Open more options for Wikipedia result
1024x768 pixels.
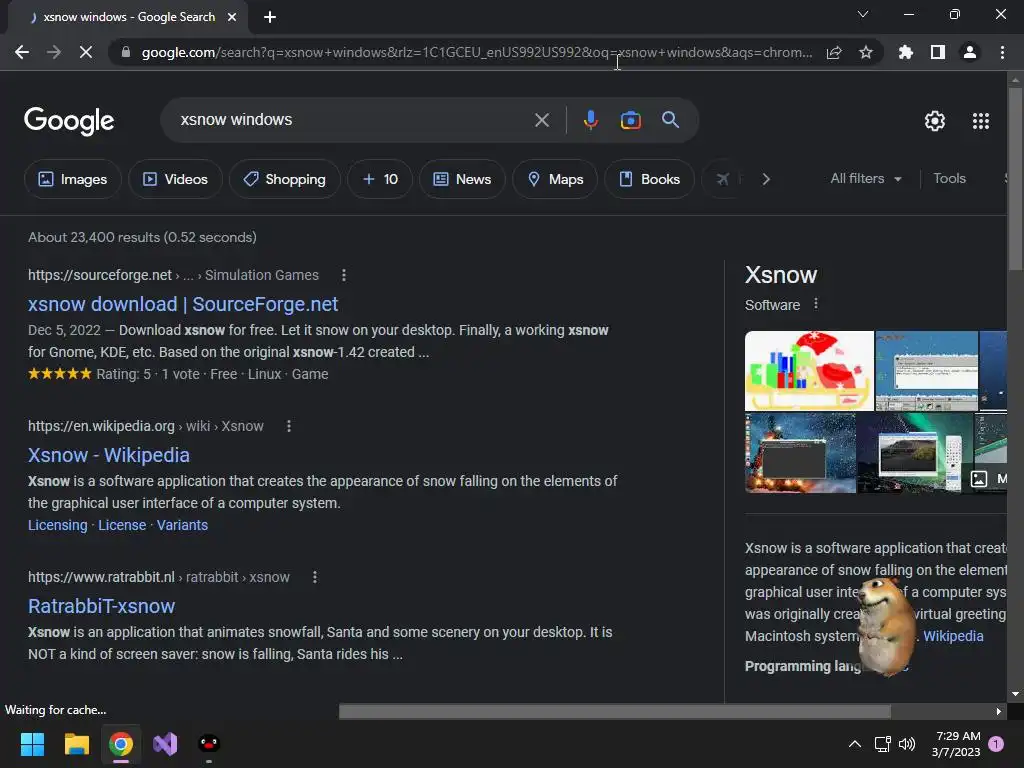289,426
